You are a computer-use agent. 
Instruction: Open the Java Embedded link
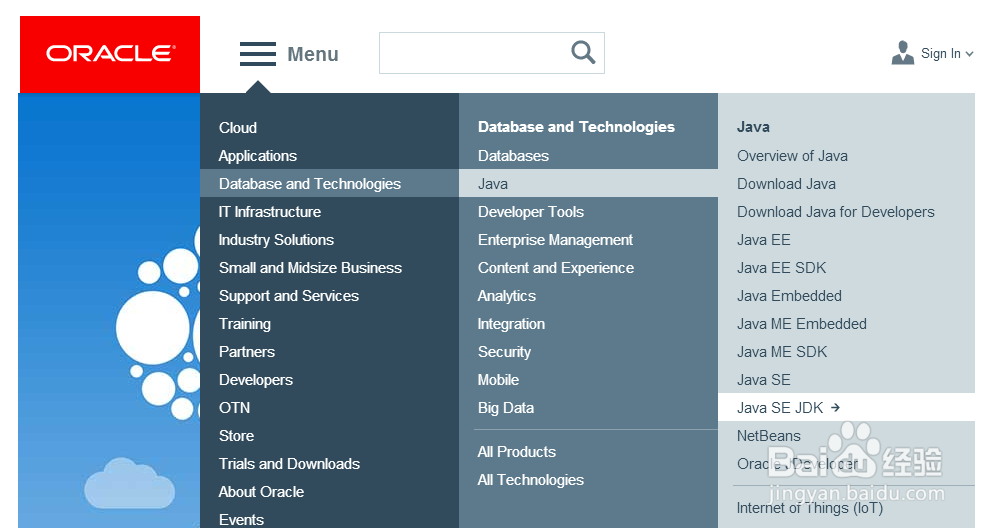[789, 296]
